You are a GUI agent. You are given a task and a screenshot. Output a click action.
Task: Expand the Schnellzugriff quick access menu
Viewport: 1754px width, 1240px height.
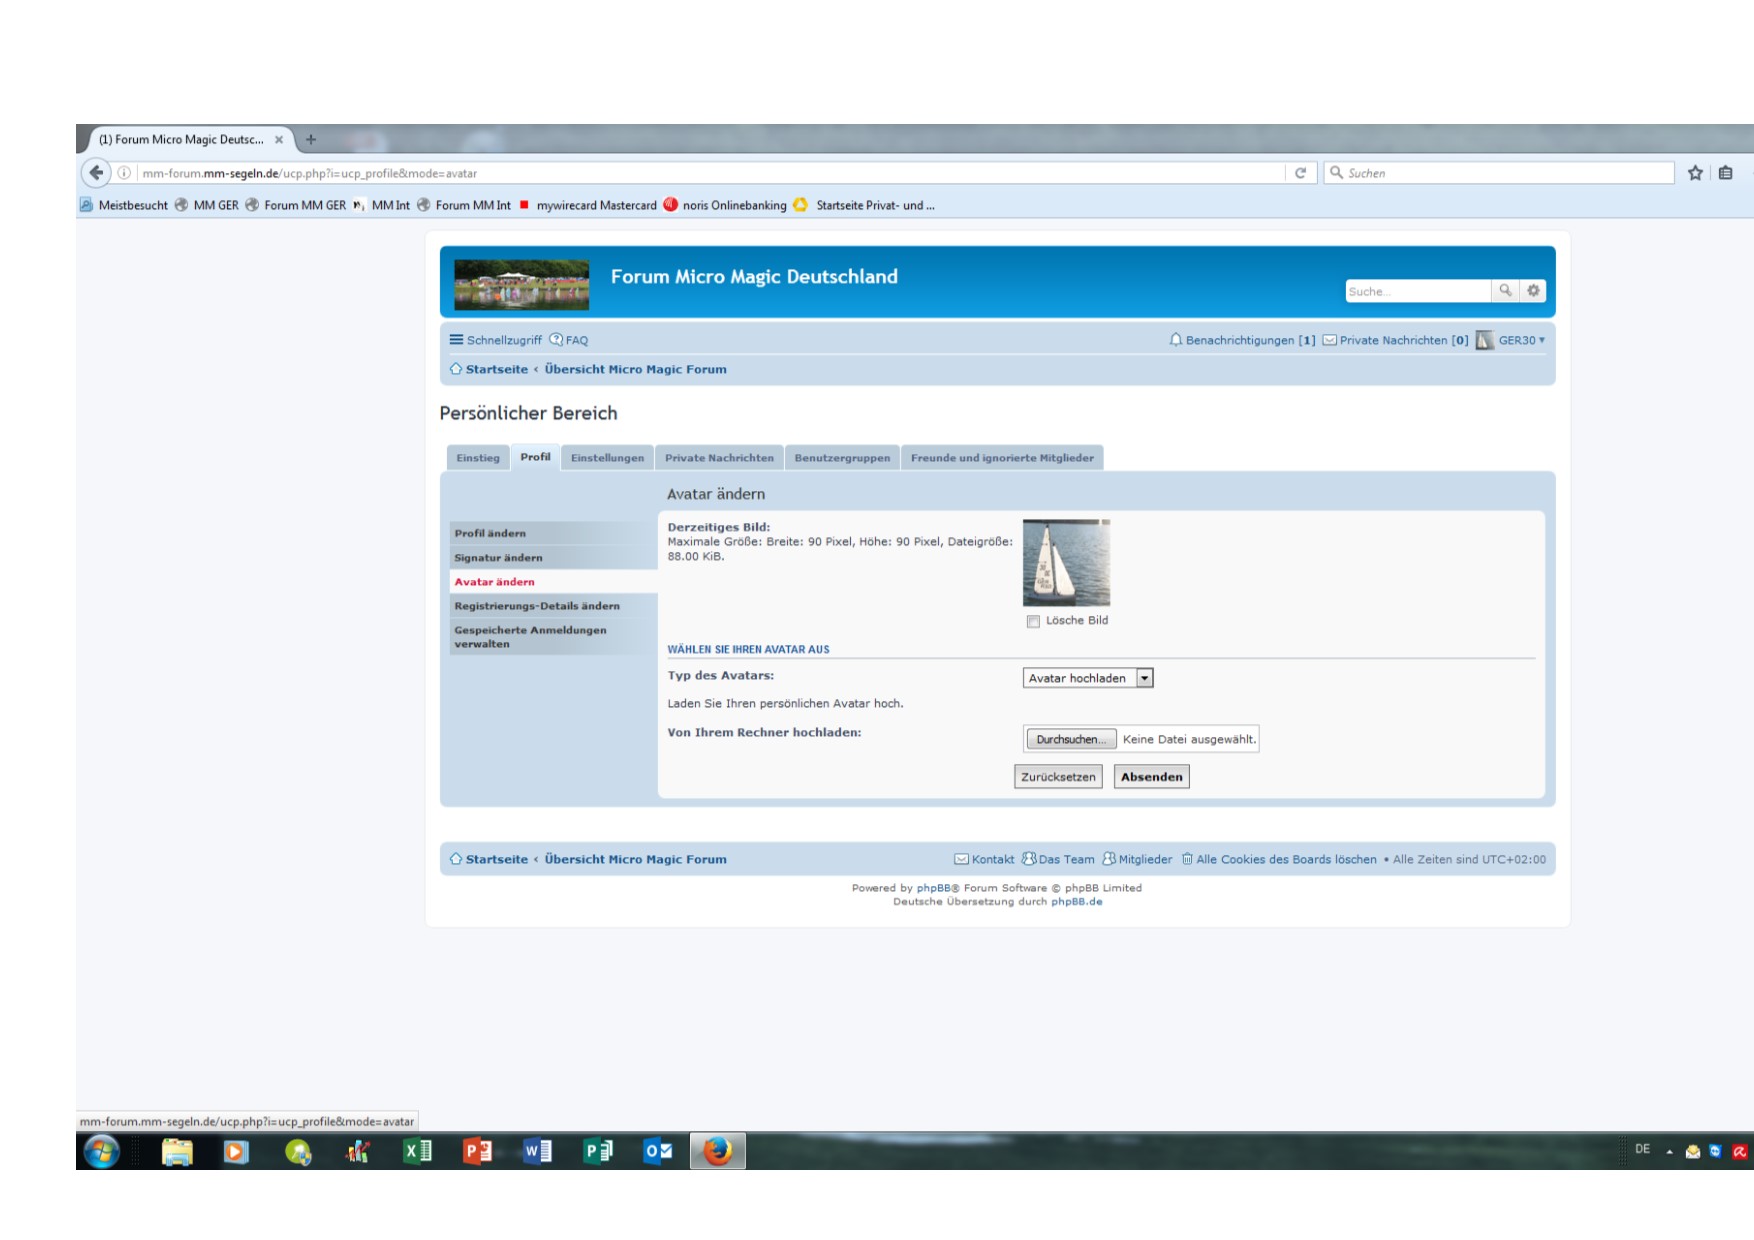pyautogui.click(x=496, y=340)
